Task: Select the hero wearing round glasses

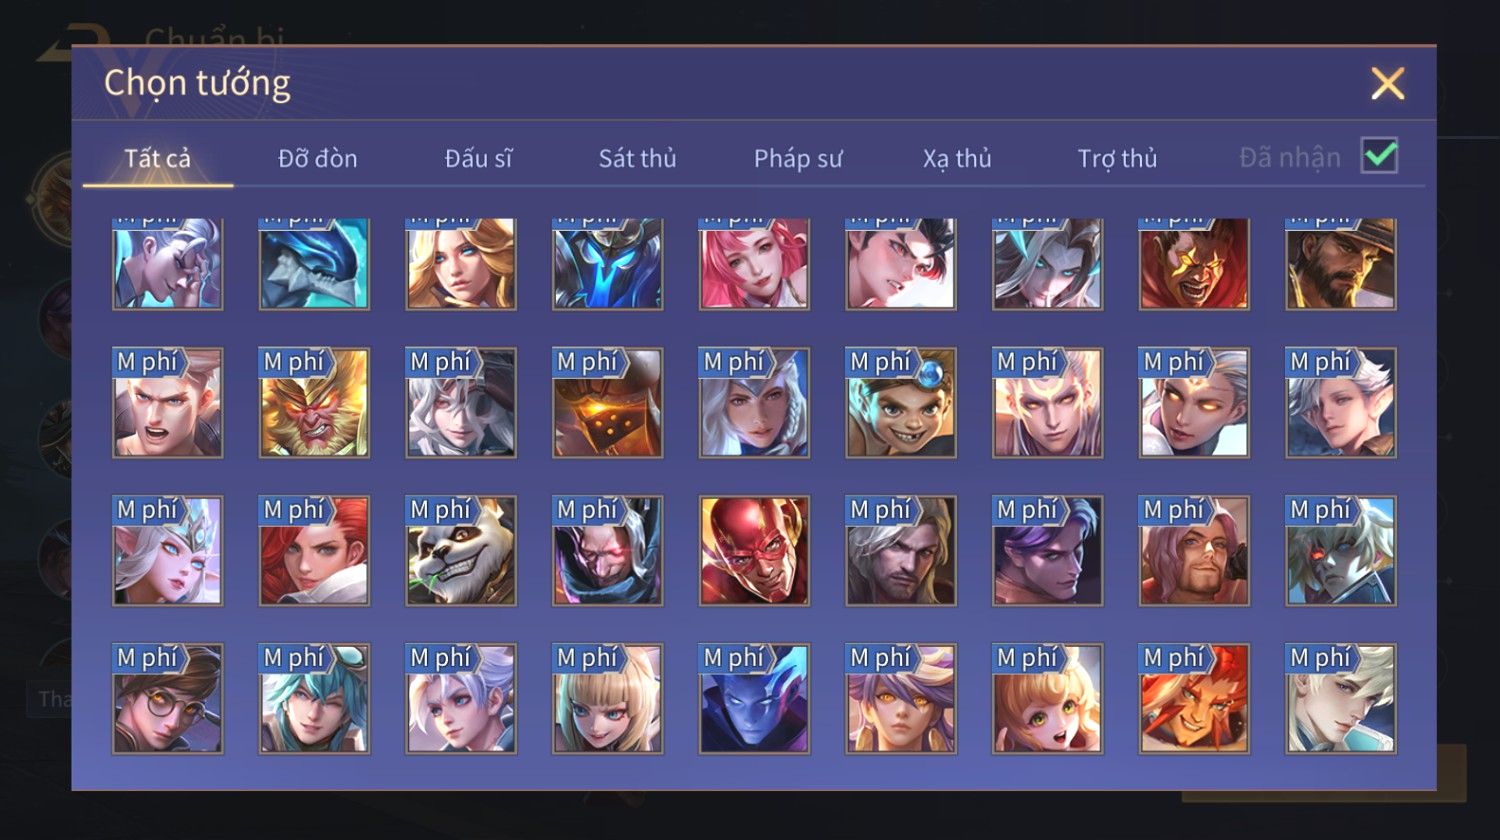Action: pos(168,699)
